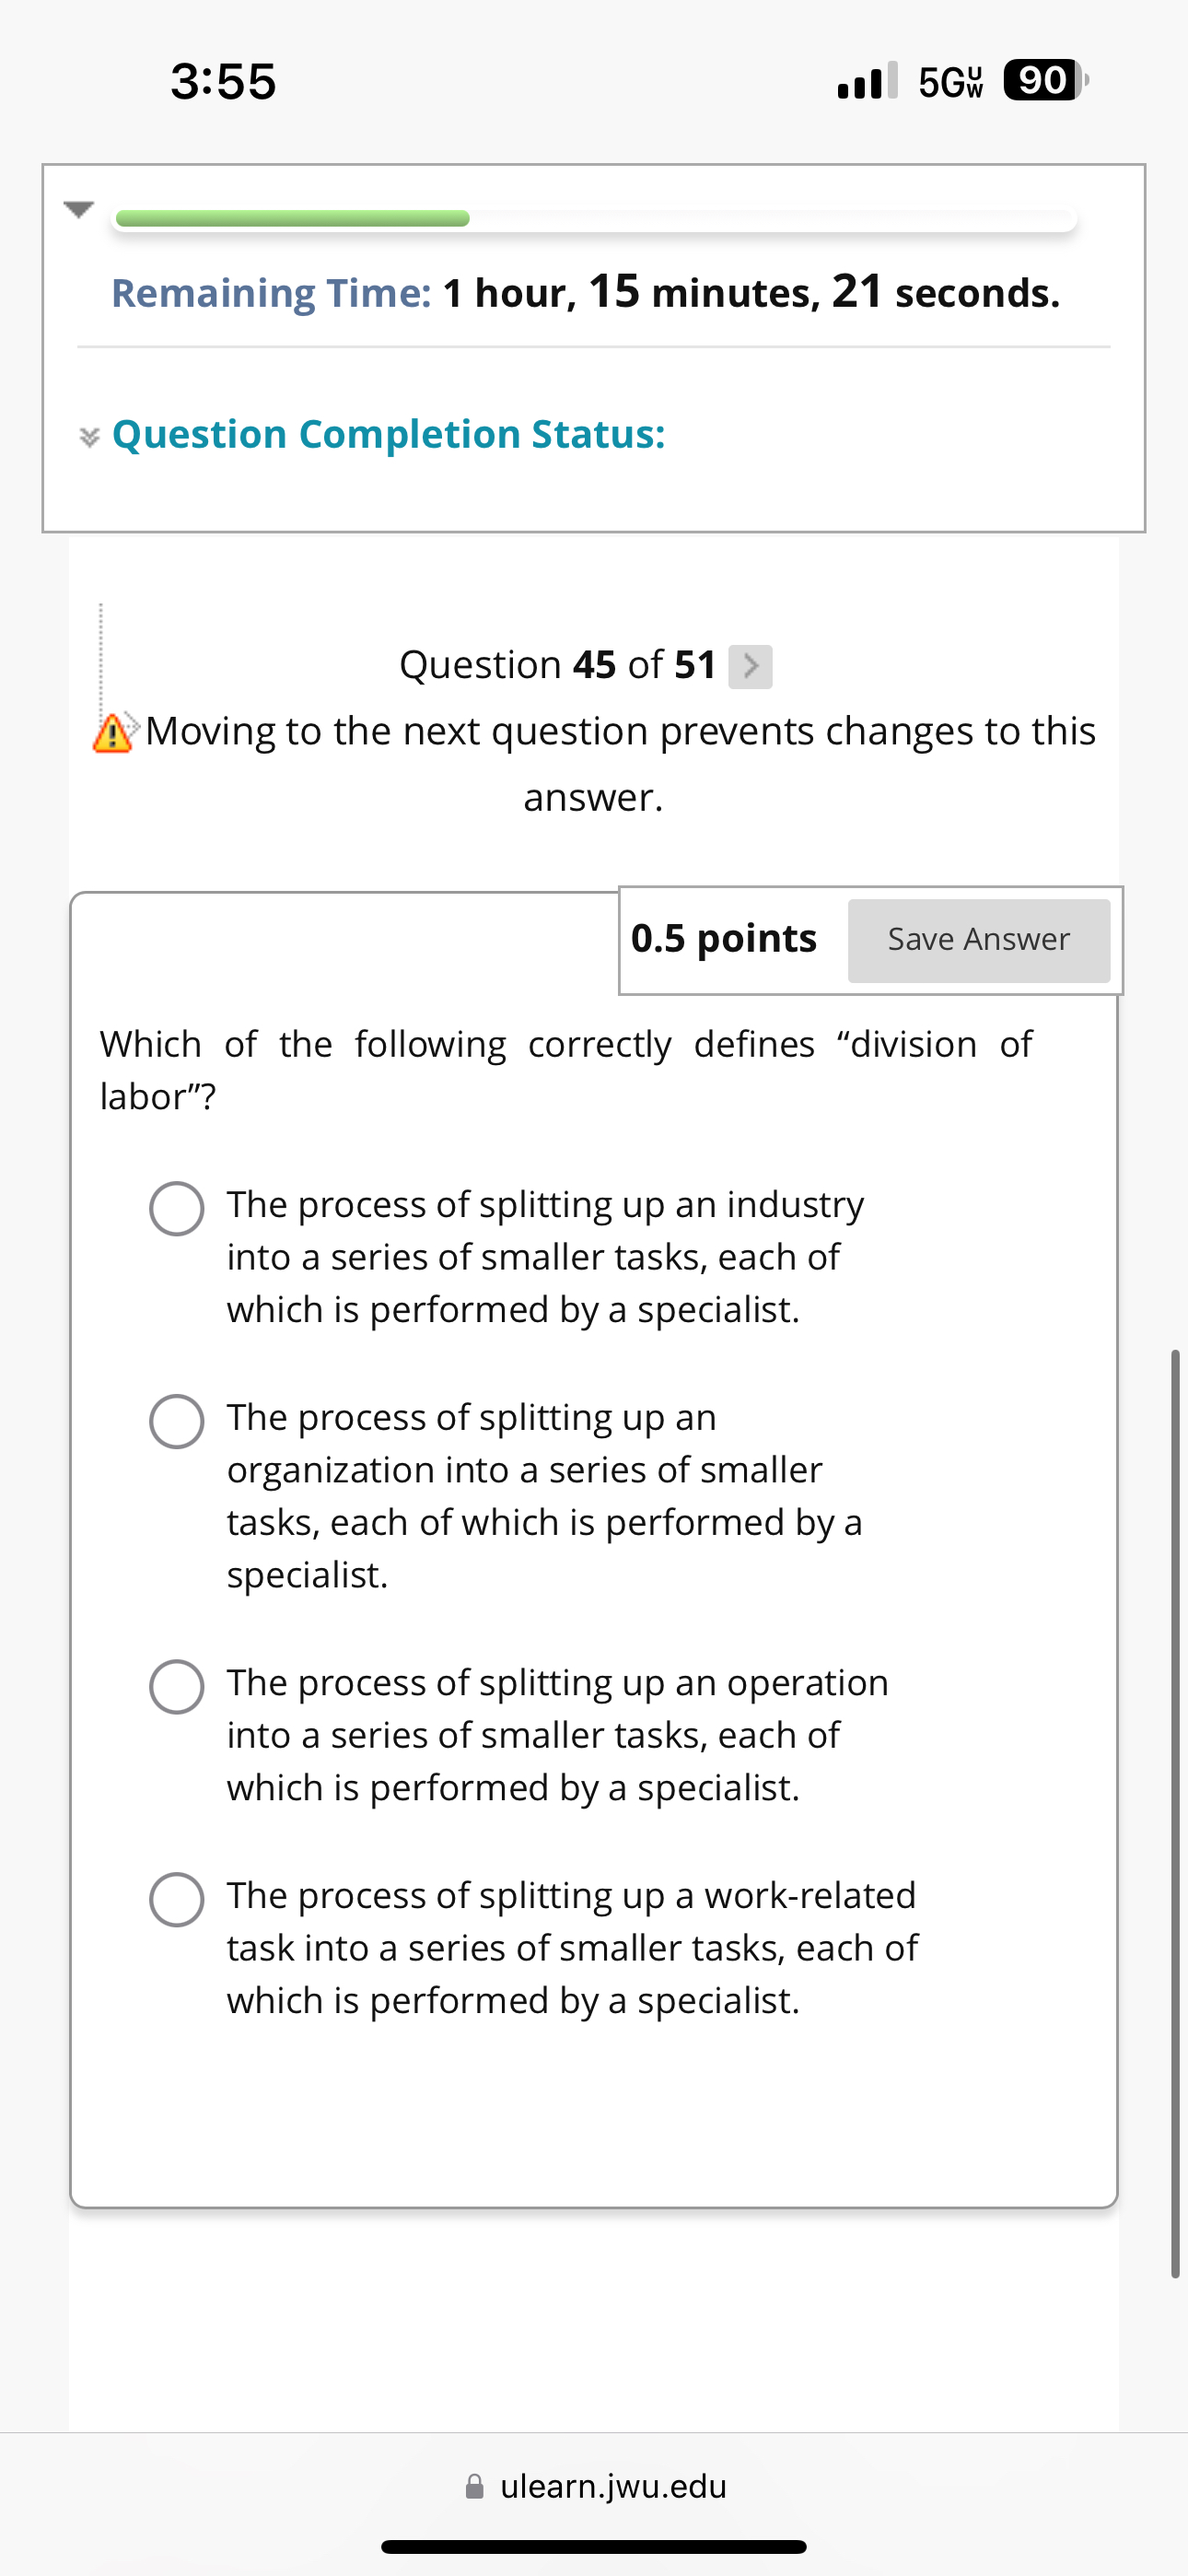Select the 'splitting up an industry' option
The height and width of the screenshot is (2576, 1188).
click(x=177, y=1208)
